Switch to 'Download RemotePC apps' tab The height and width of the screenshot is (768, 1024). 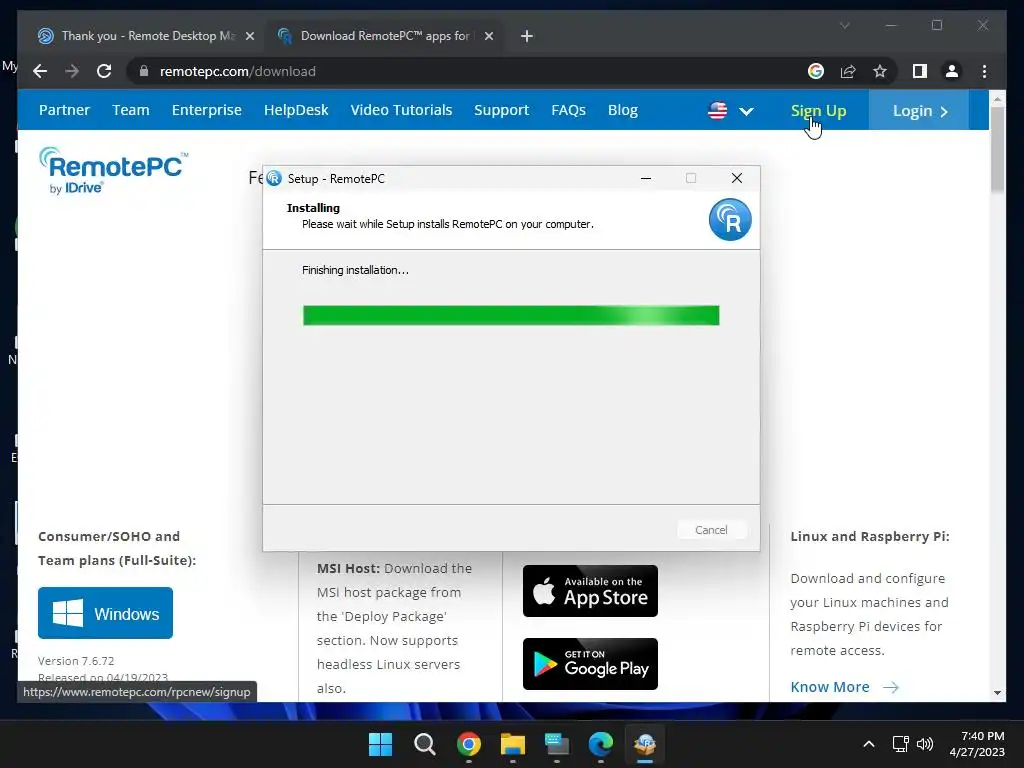383,36
